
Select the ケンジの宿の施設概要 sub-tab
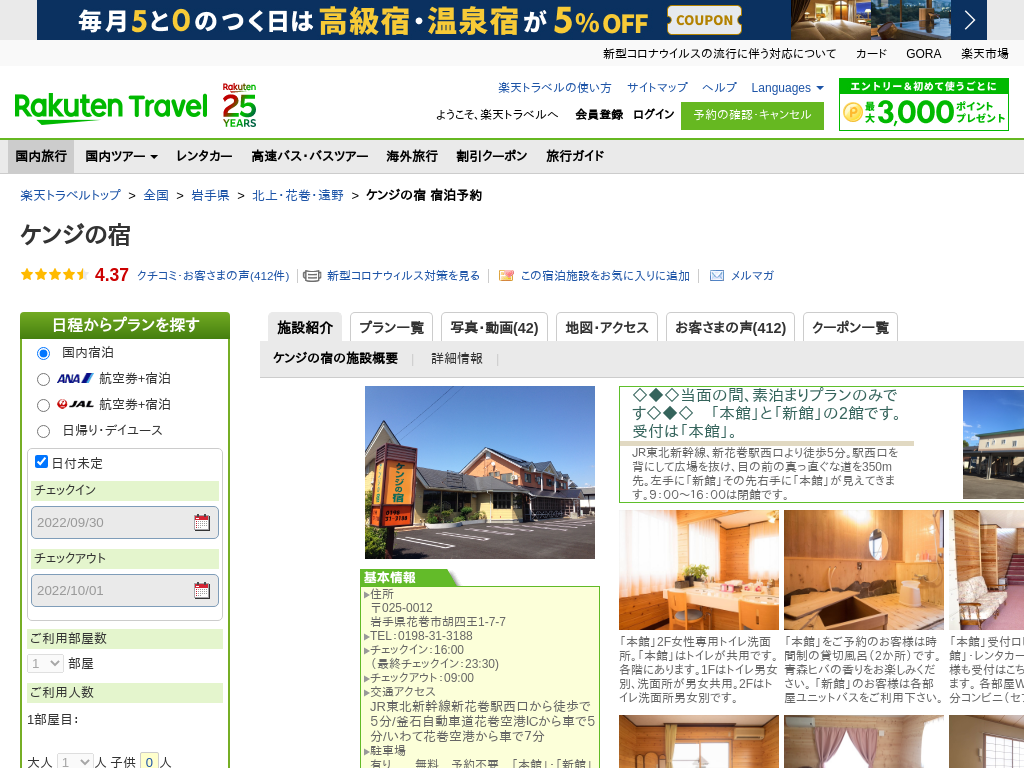coord(336,359)
